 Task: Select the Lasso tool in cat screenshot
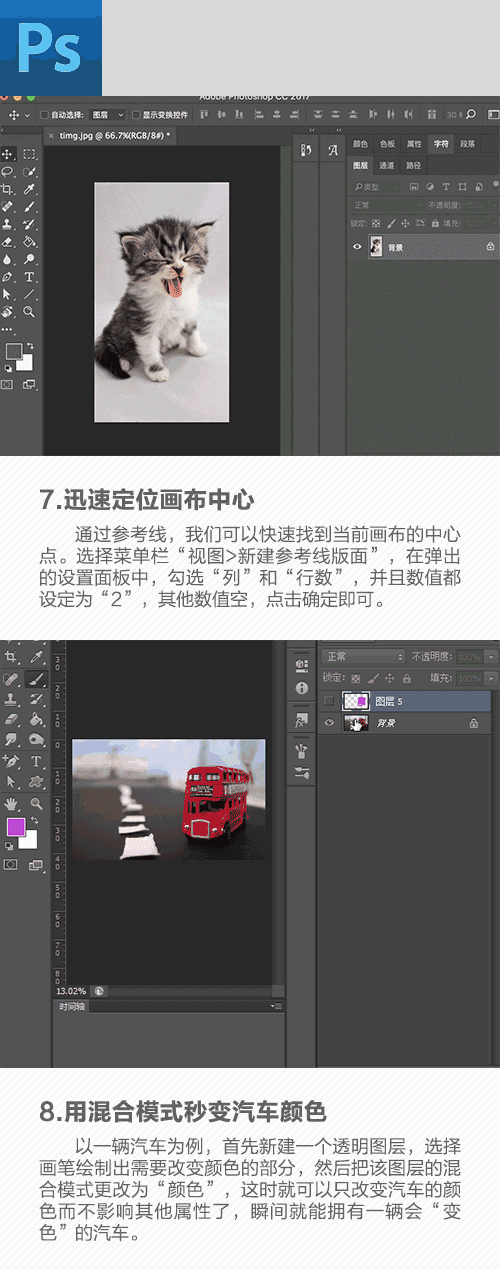(x=7, y=171)
